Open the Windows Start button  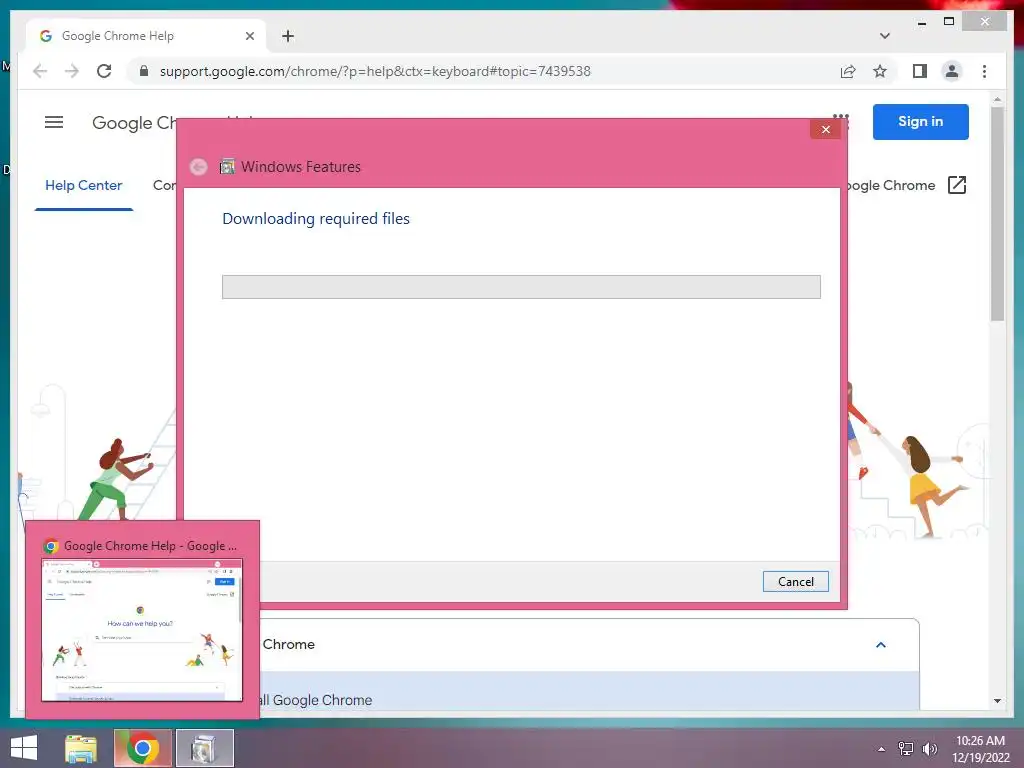click(x=24, y=748)
